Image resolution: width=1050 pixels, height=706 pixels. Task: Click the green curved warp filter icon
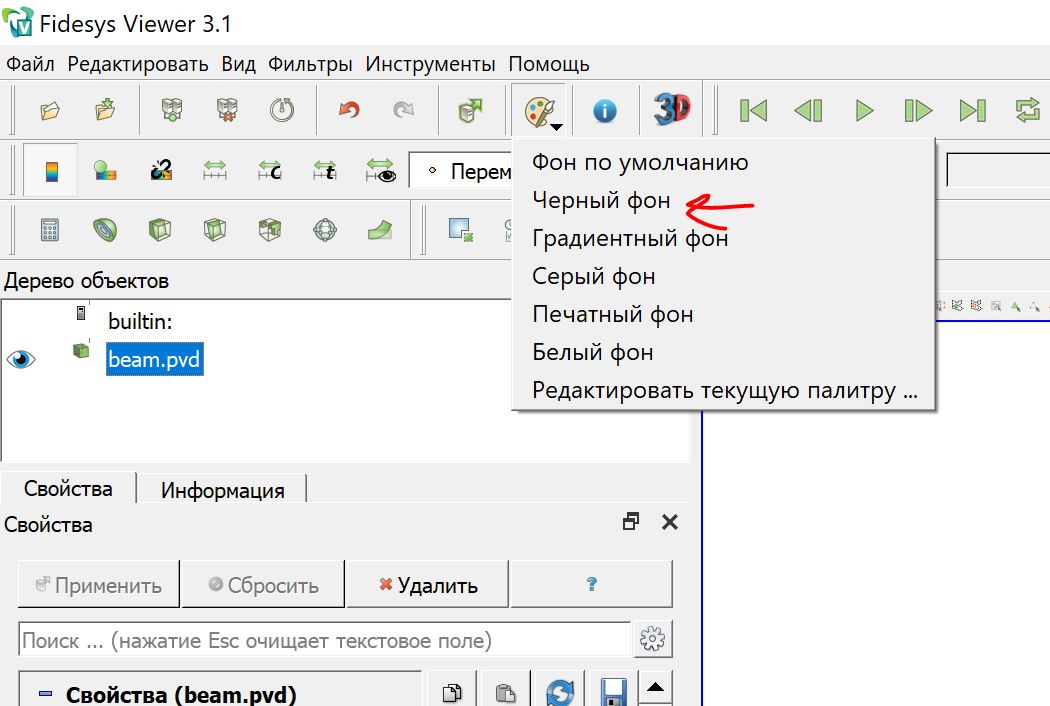click(x=380, y=230)
